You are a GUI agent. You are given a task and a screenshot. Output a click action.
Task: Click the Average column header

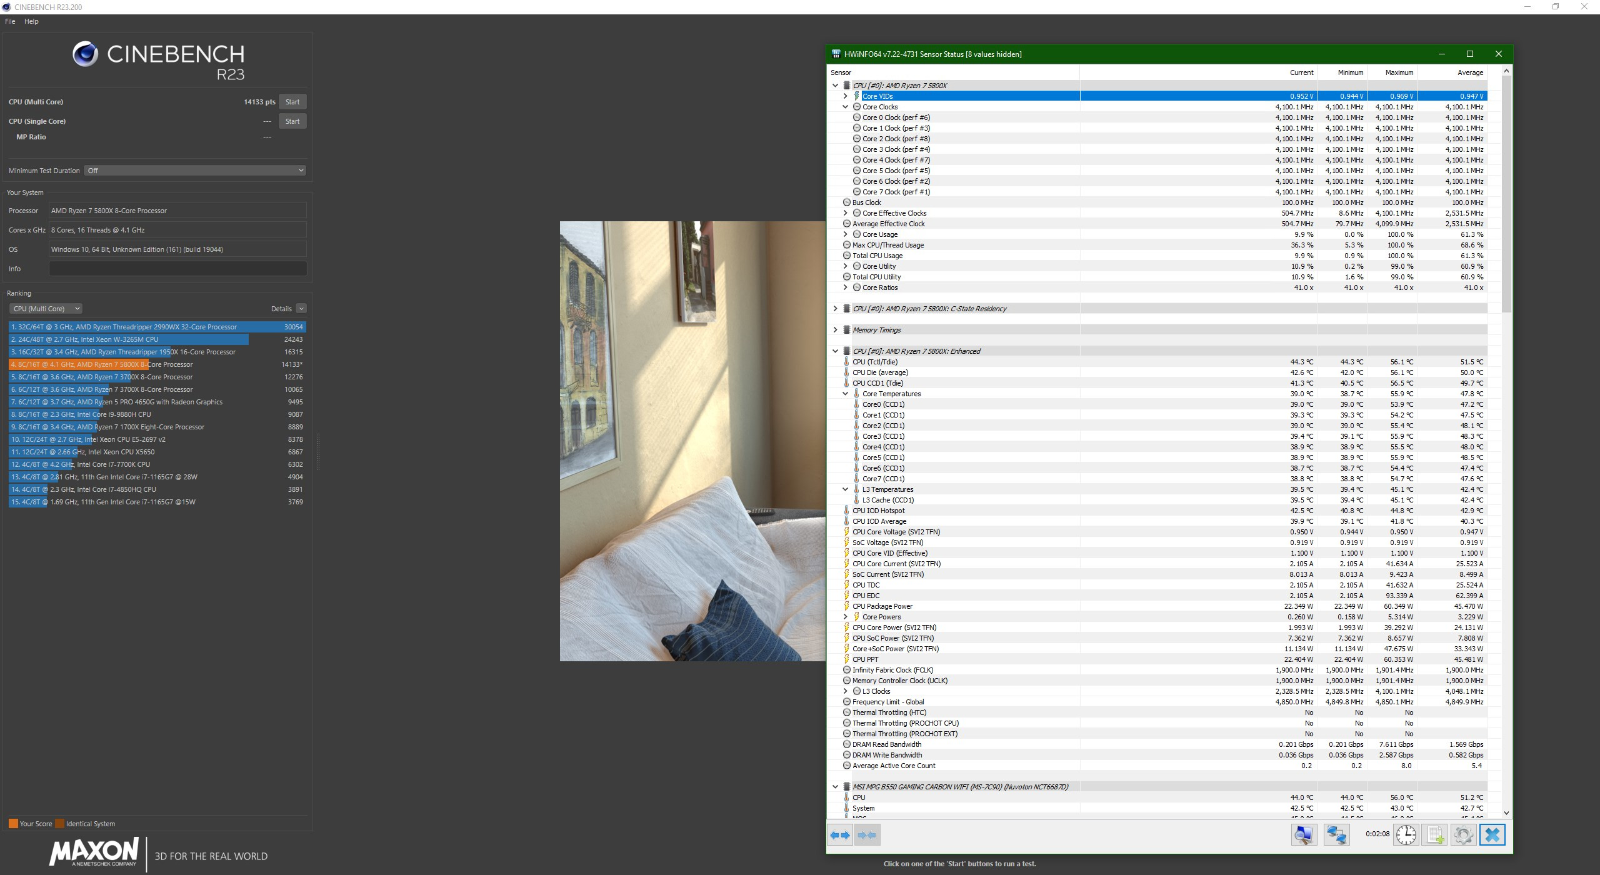tap(1470, 72)
